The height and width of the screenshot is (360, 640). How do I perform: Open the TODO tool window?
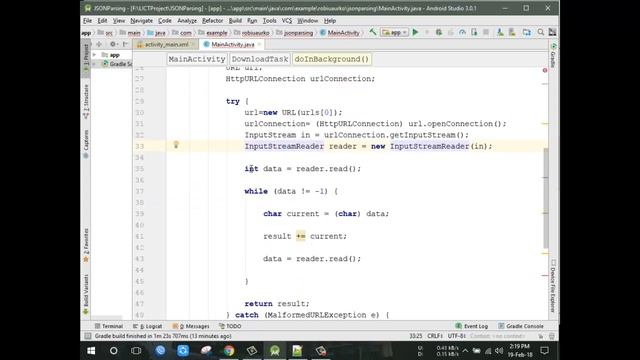(x=230, y=326)
